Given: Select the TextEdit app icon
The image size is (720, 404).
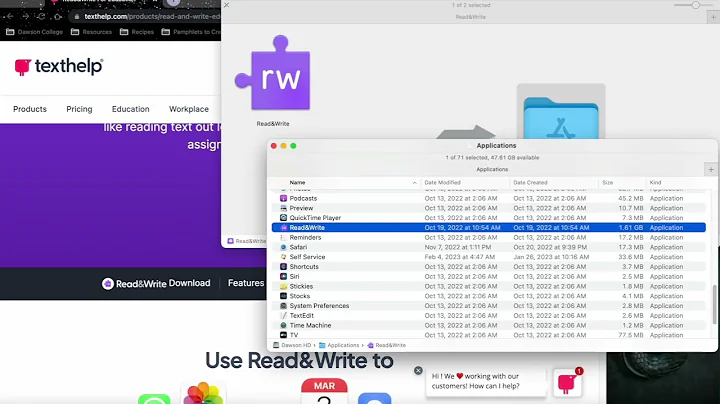Looking at the screenshot, I should [x=283, y=315].
